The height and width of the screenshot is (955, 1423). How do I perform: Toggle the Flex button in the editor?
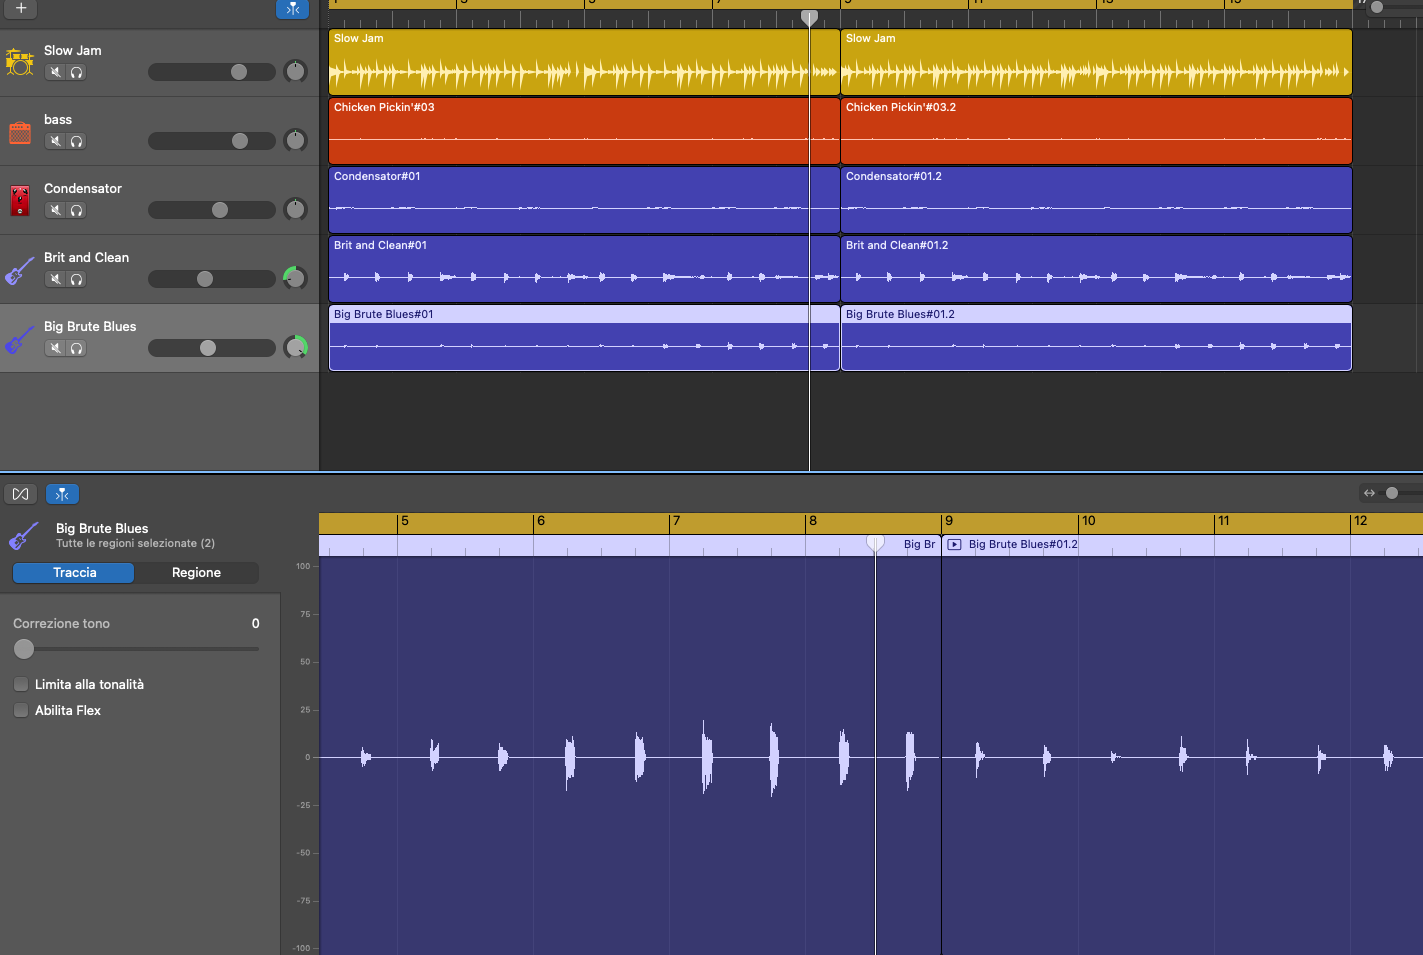[x=21, y=494]
